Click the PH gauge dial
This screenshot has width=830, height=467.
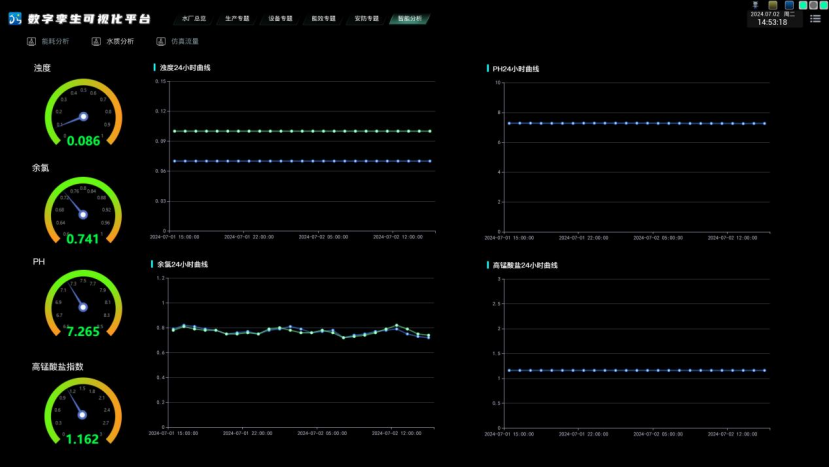(x=83, y=303)
